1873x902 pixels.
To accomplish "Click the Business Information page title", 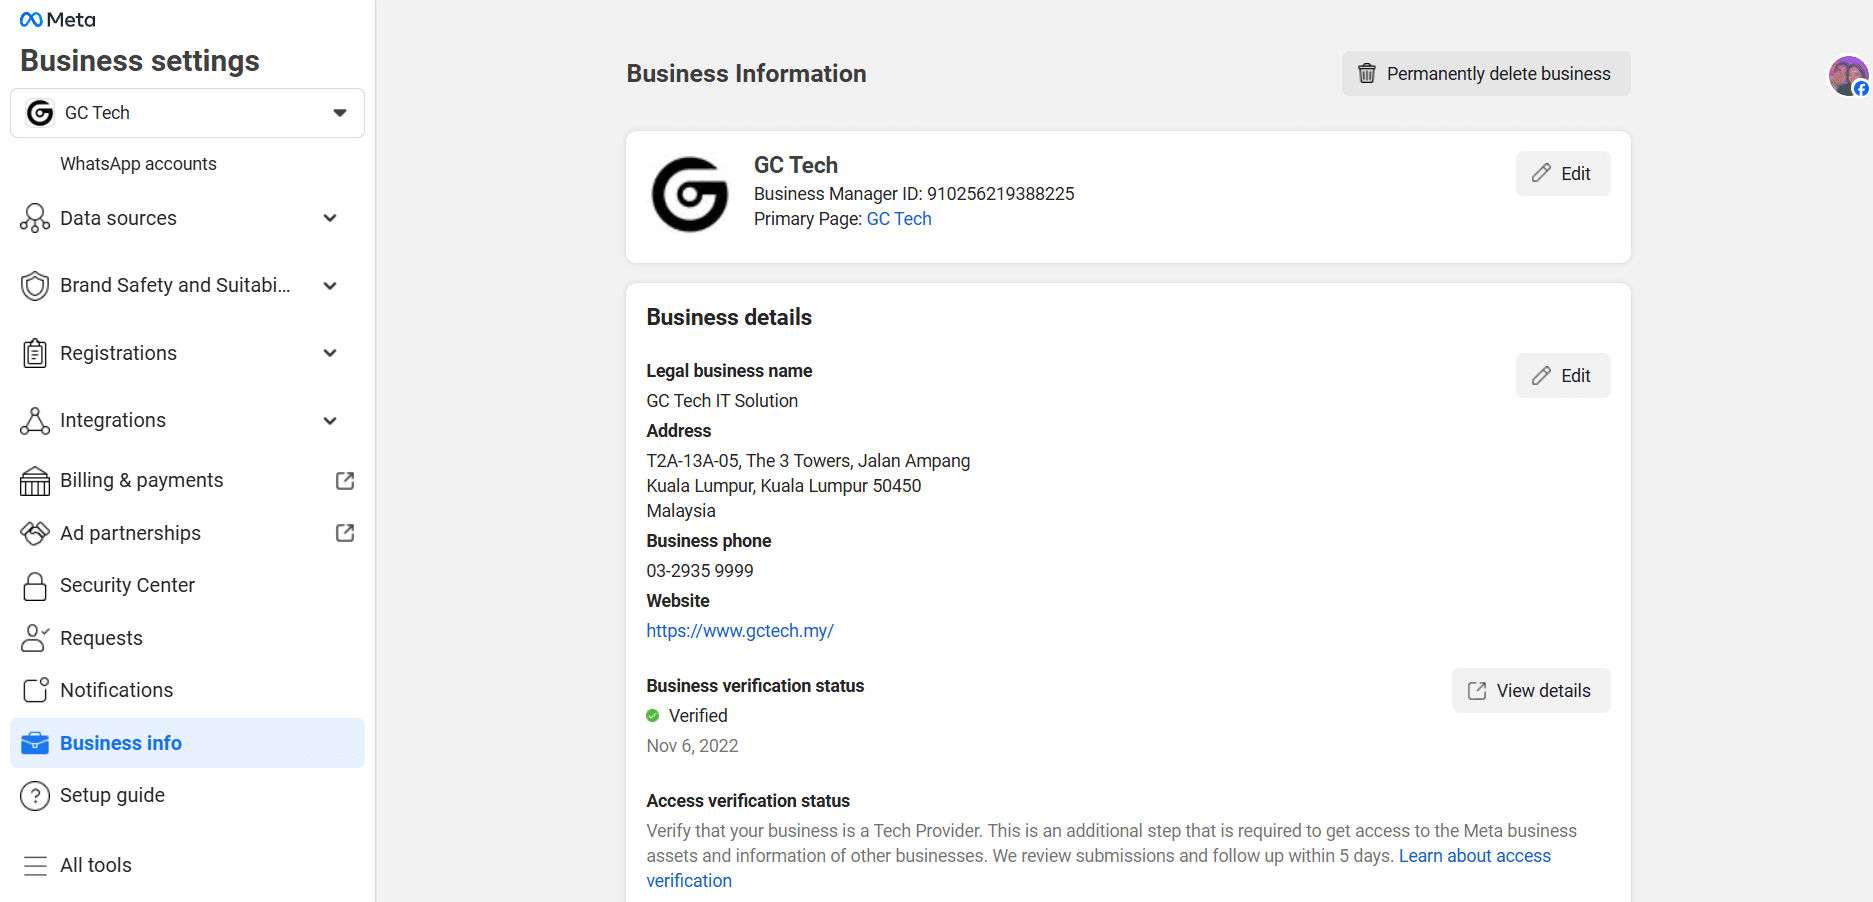I will point(747,74).
